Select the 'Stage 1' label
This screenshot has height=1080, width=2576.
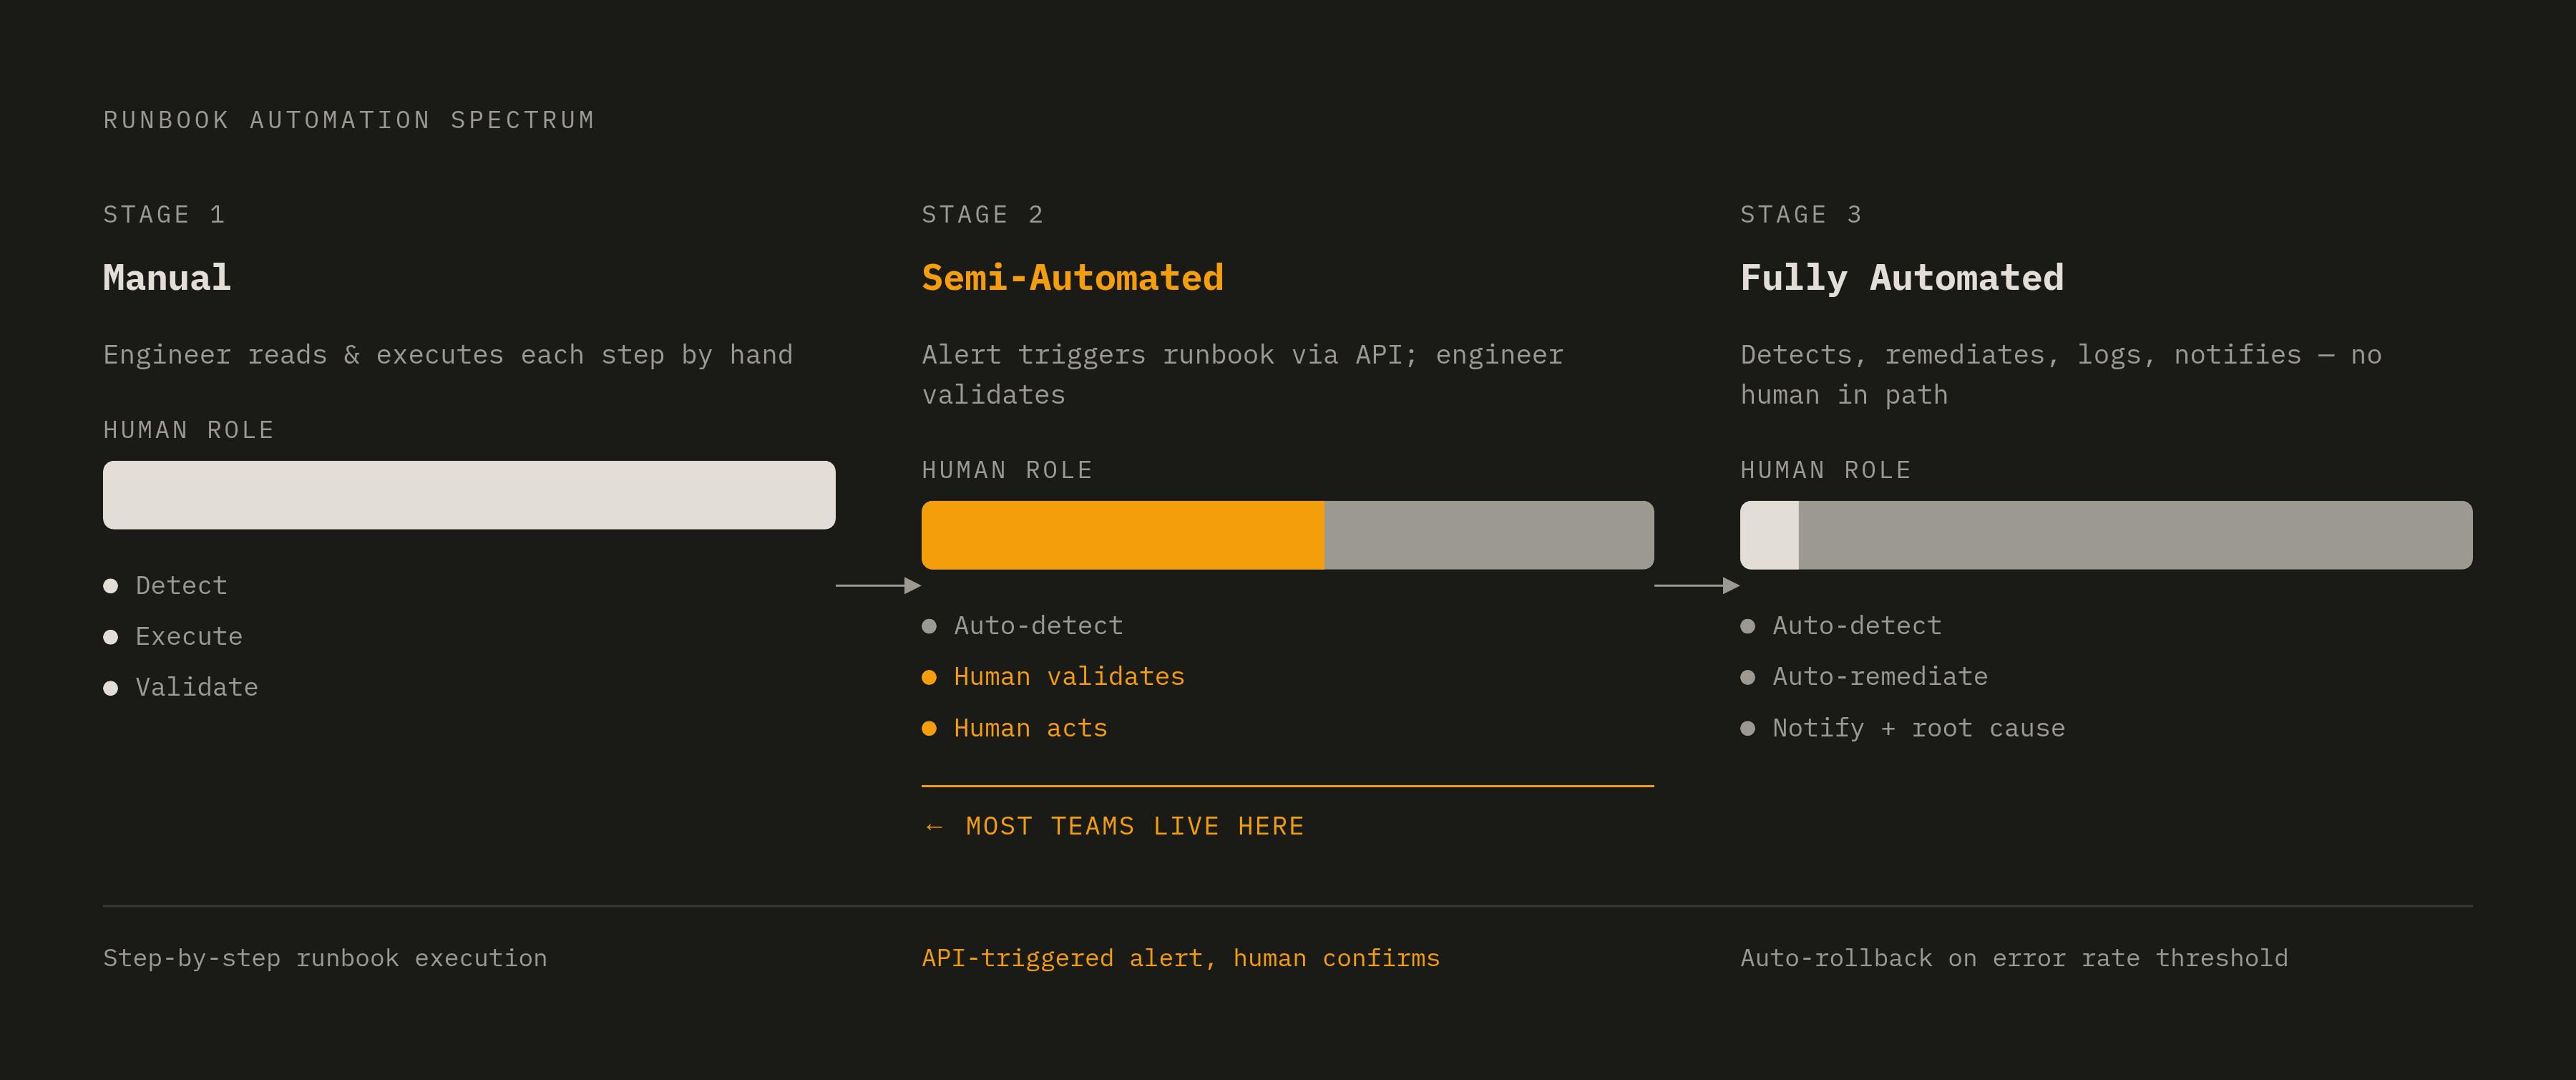pyautogui.click(x=164, y=215)
